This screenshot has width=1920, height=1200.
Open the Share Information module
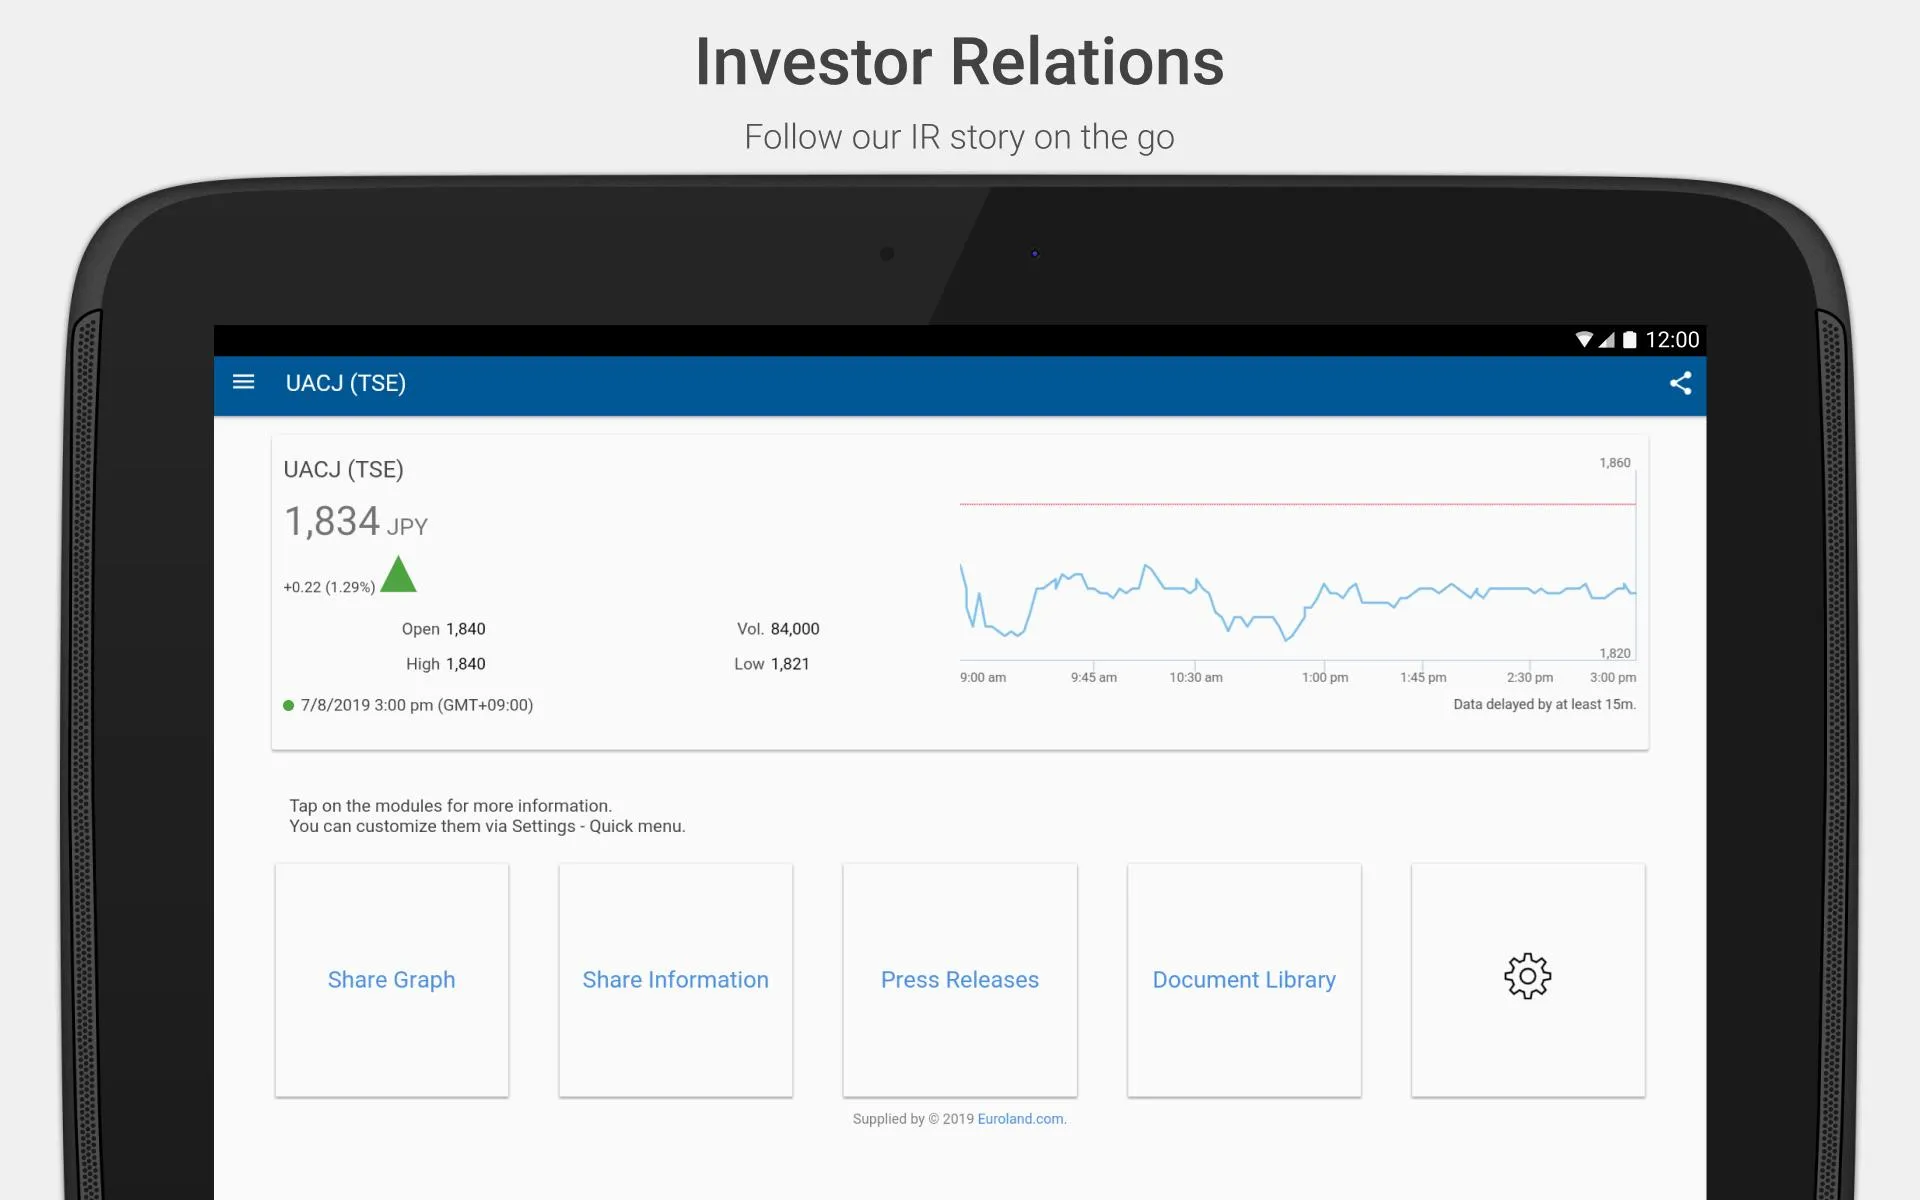point(676,977)
